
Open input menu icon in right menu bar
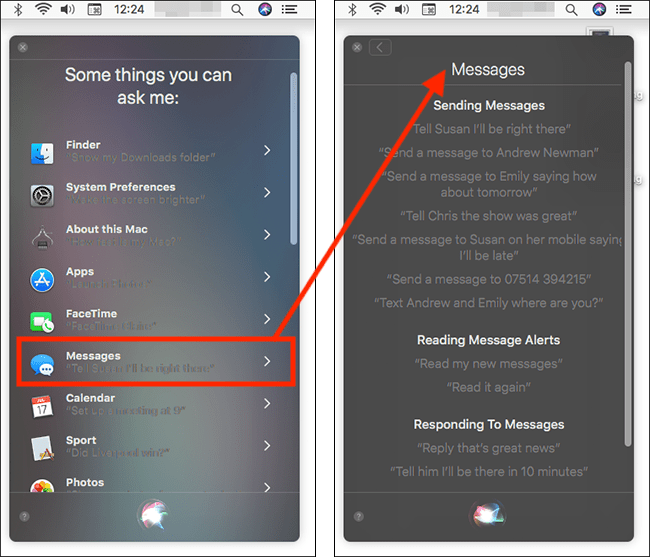[429, 10]
